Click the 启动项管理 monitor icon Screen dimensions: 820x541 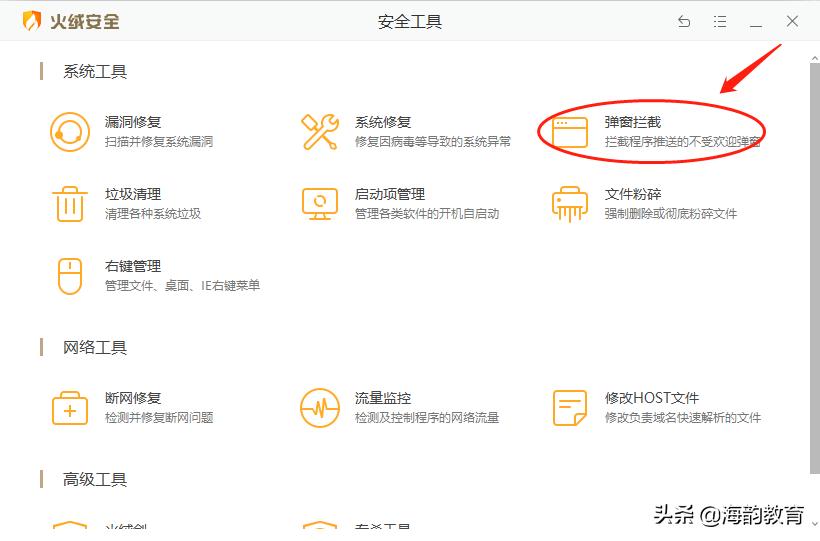click(320, 204)
